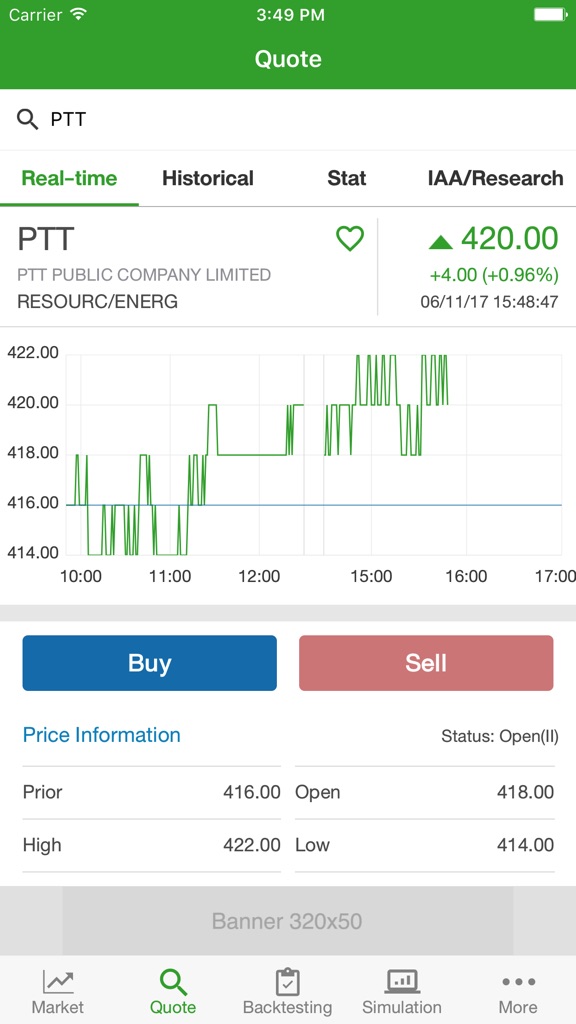
Task: Open the Stat tab
Action: pos(346,178)
